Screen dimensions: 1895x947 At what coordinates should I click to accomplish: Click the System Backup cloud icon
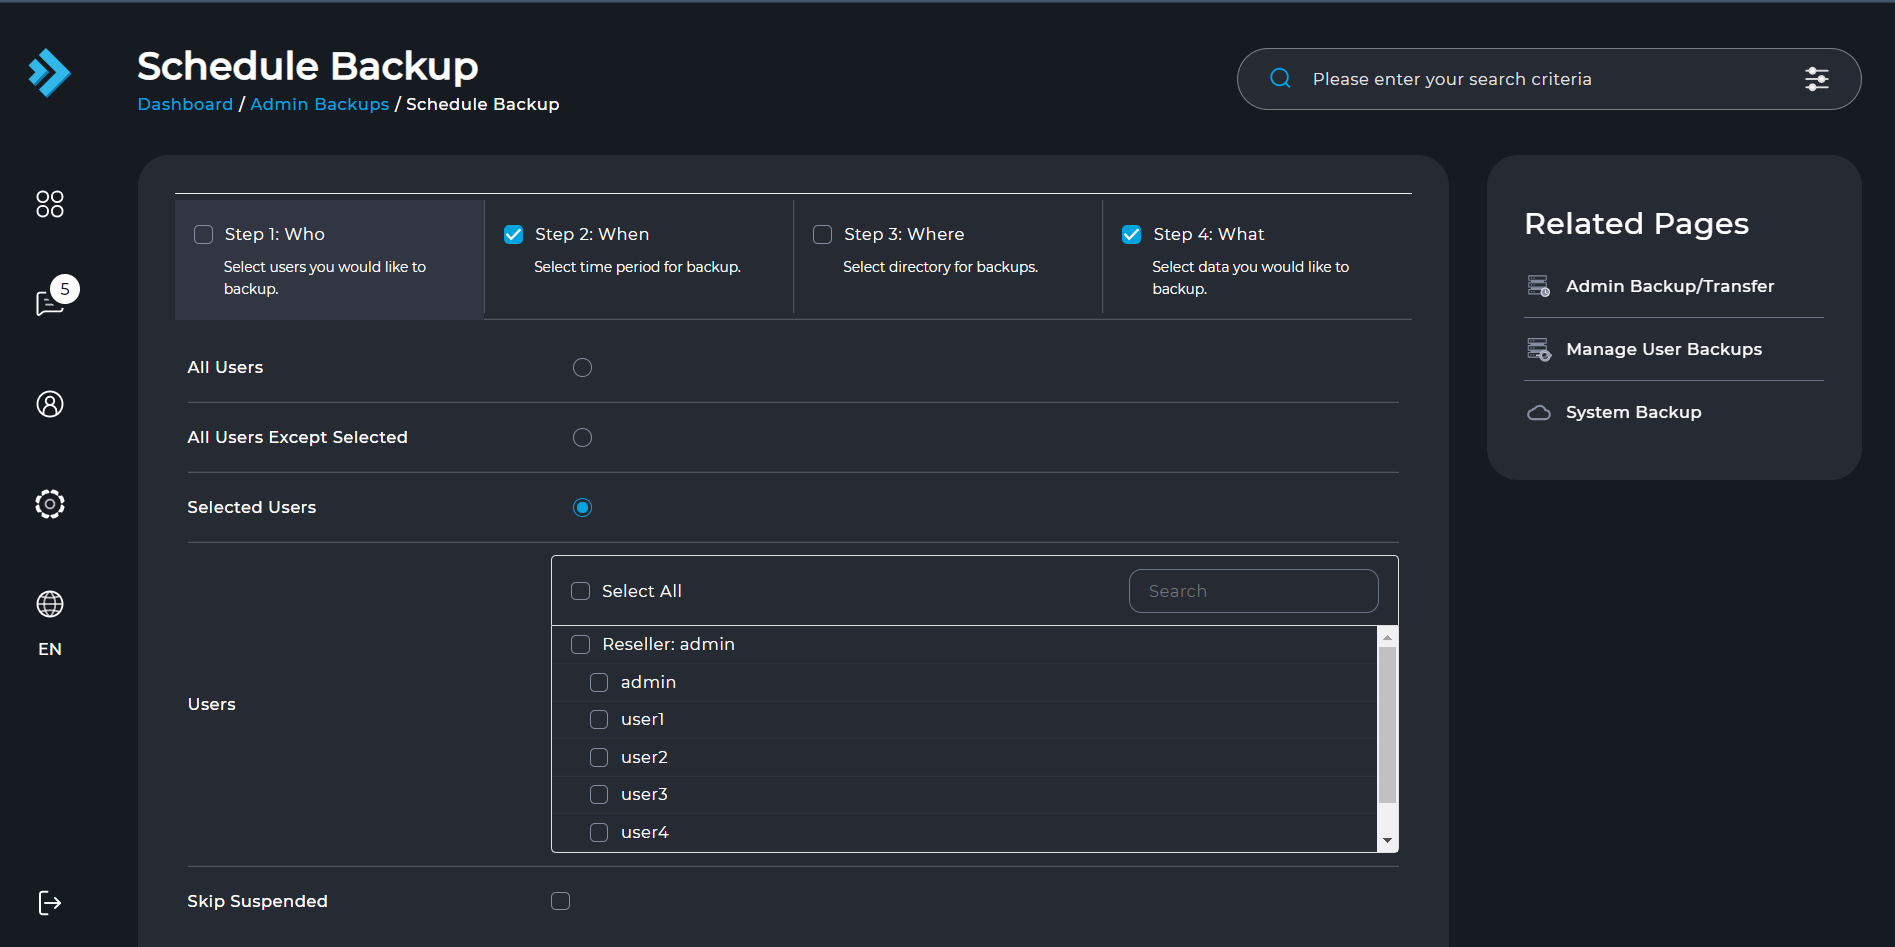(x=1539, y=412)
